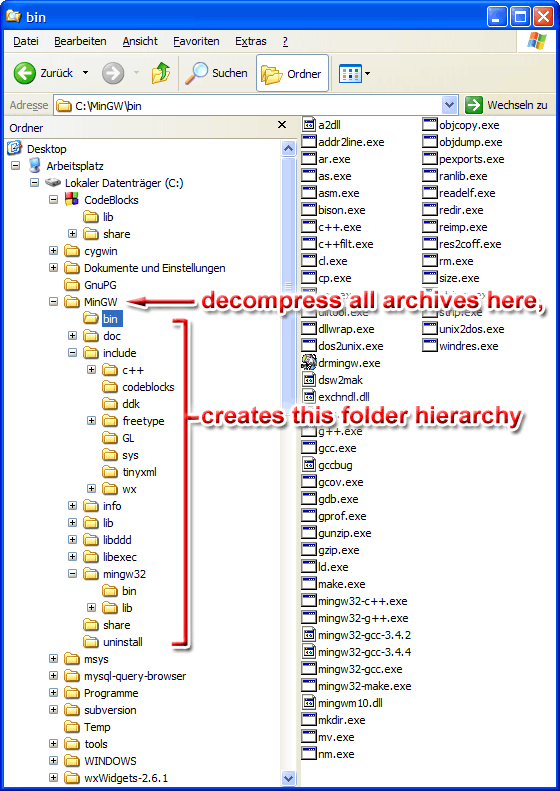Select the nm.exe file name
Screen dimensions: 560x791
pos(336,754)
